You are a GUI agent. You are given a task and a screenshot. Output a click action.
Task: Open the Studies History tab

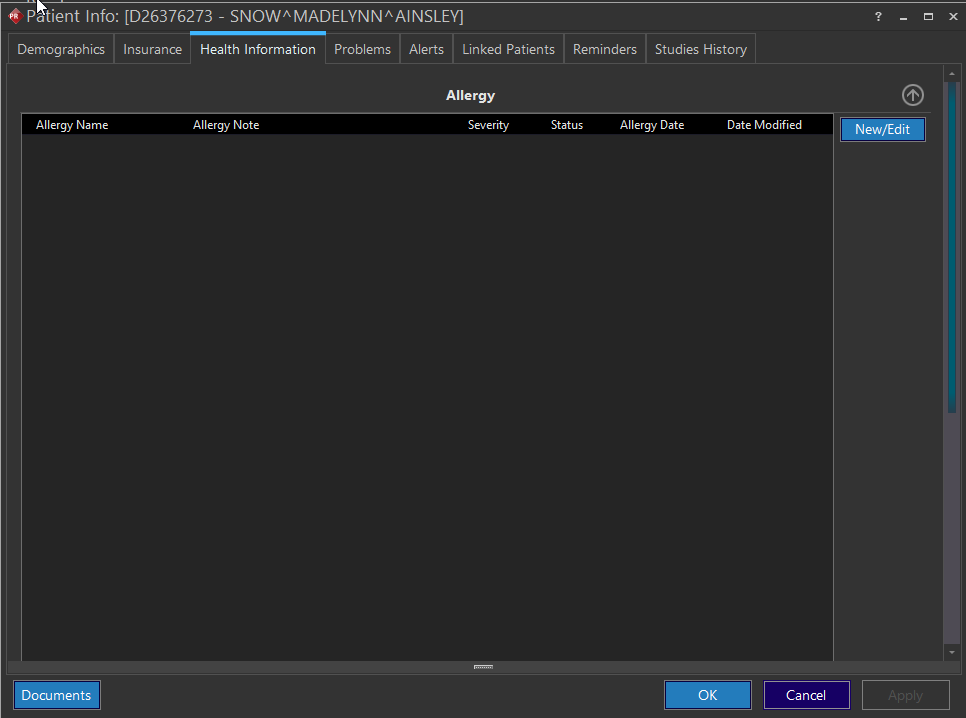click(700, 49)
